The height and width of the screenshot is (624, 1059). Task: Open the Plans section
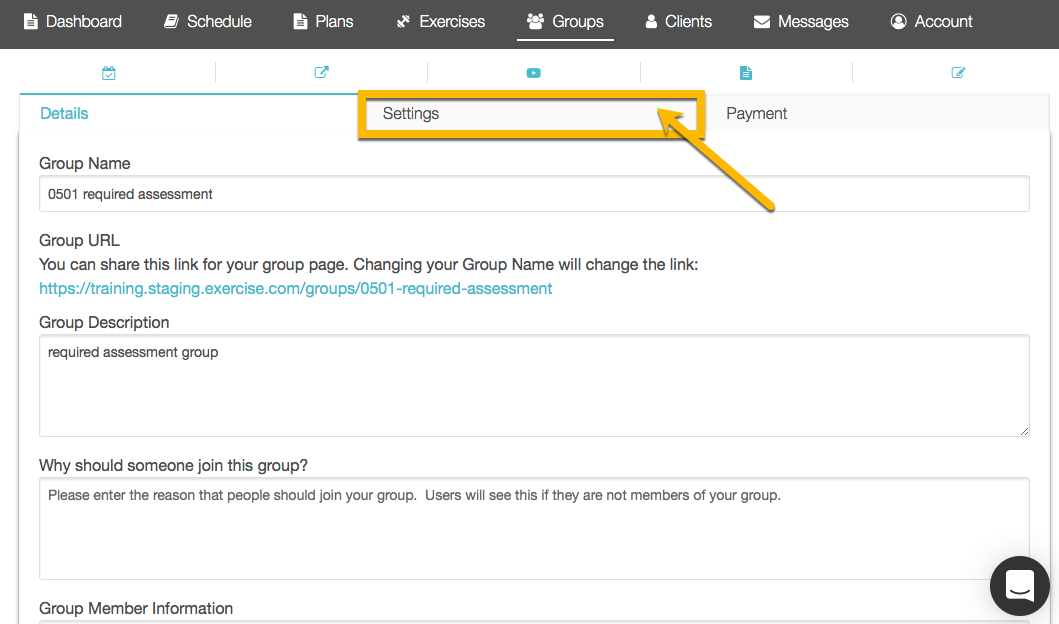(324, 22)
